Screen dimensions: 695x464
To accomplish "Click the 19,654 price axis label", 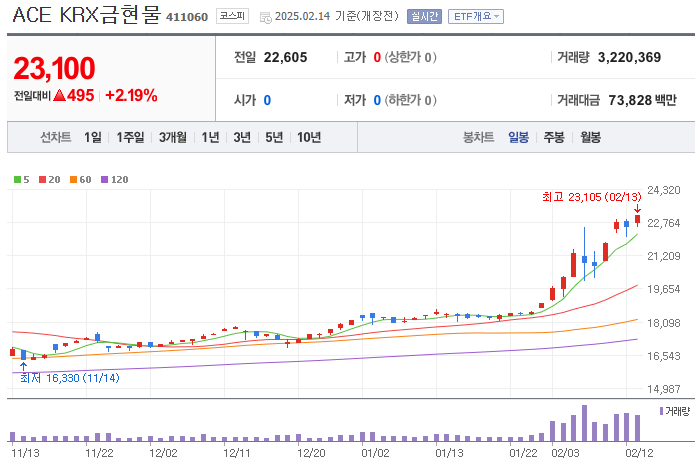I will (664, 289).
